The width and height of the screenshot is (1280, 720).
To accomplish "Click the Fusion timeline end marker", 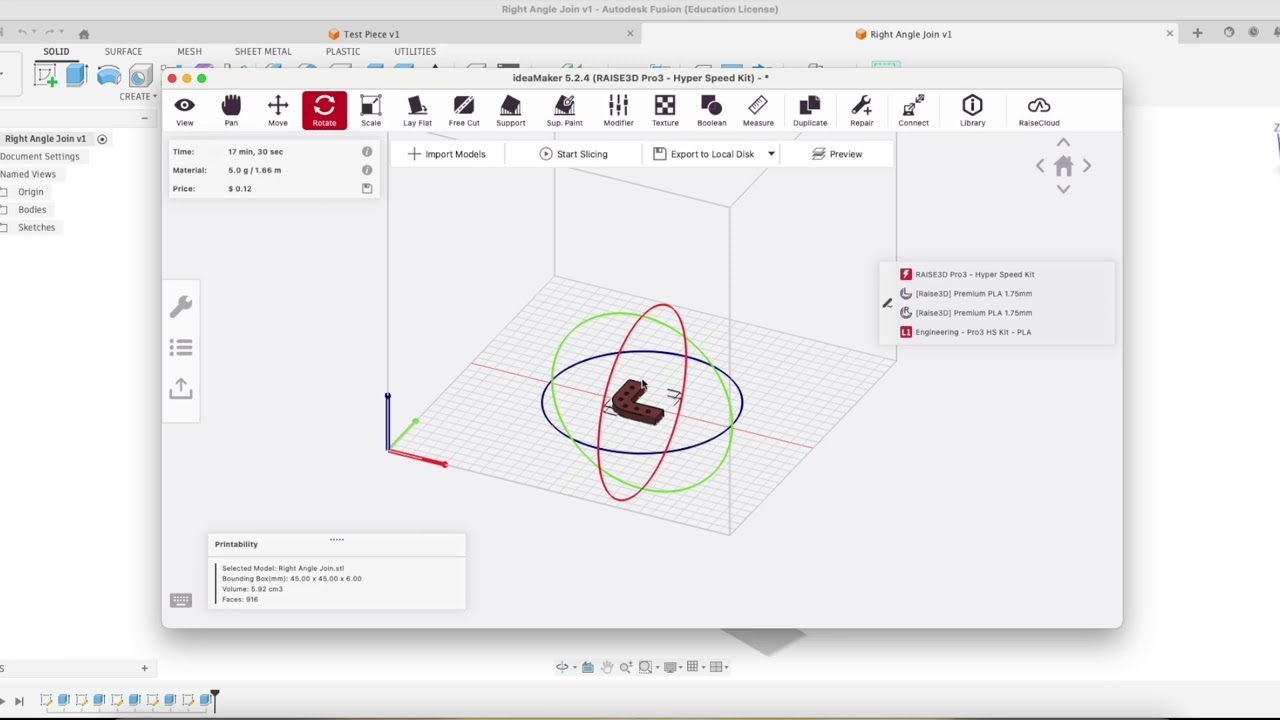I will click(214, 700).
